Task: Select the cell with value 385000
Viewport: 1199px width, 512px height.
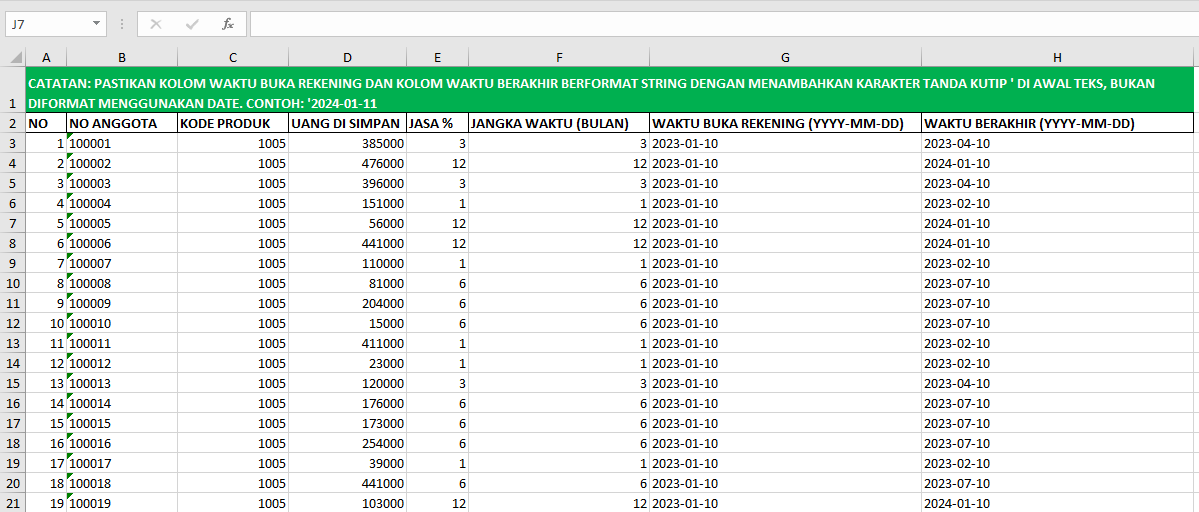Action: [347, 143]
